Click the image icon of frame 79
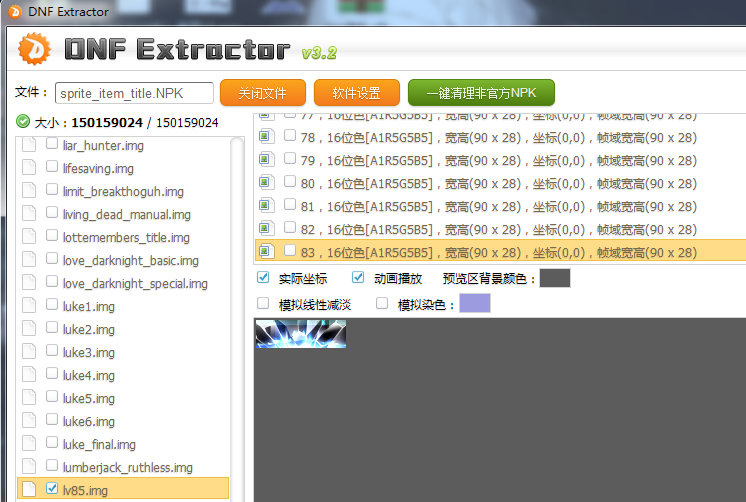The width and height of the screenshot is (746, 502). (x=267, y=159)
